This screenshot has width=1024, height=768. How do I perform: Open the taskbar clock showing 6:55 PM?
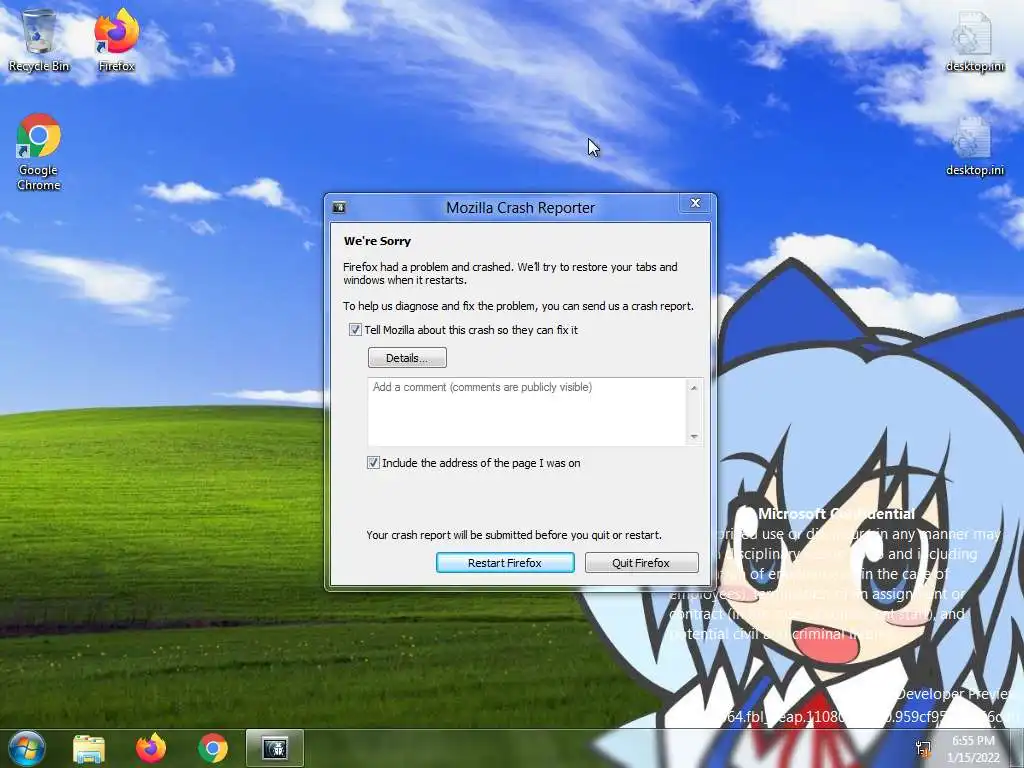click(x=973, y=749)
